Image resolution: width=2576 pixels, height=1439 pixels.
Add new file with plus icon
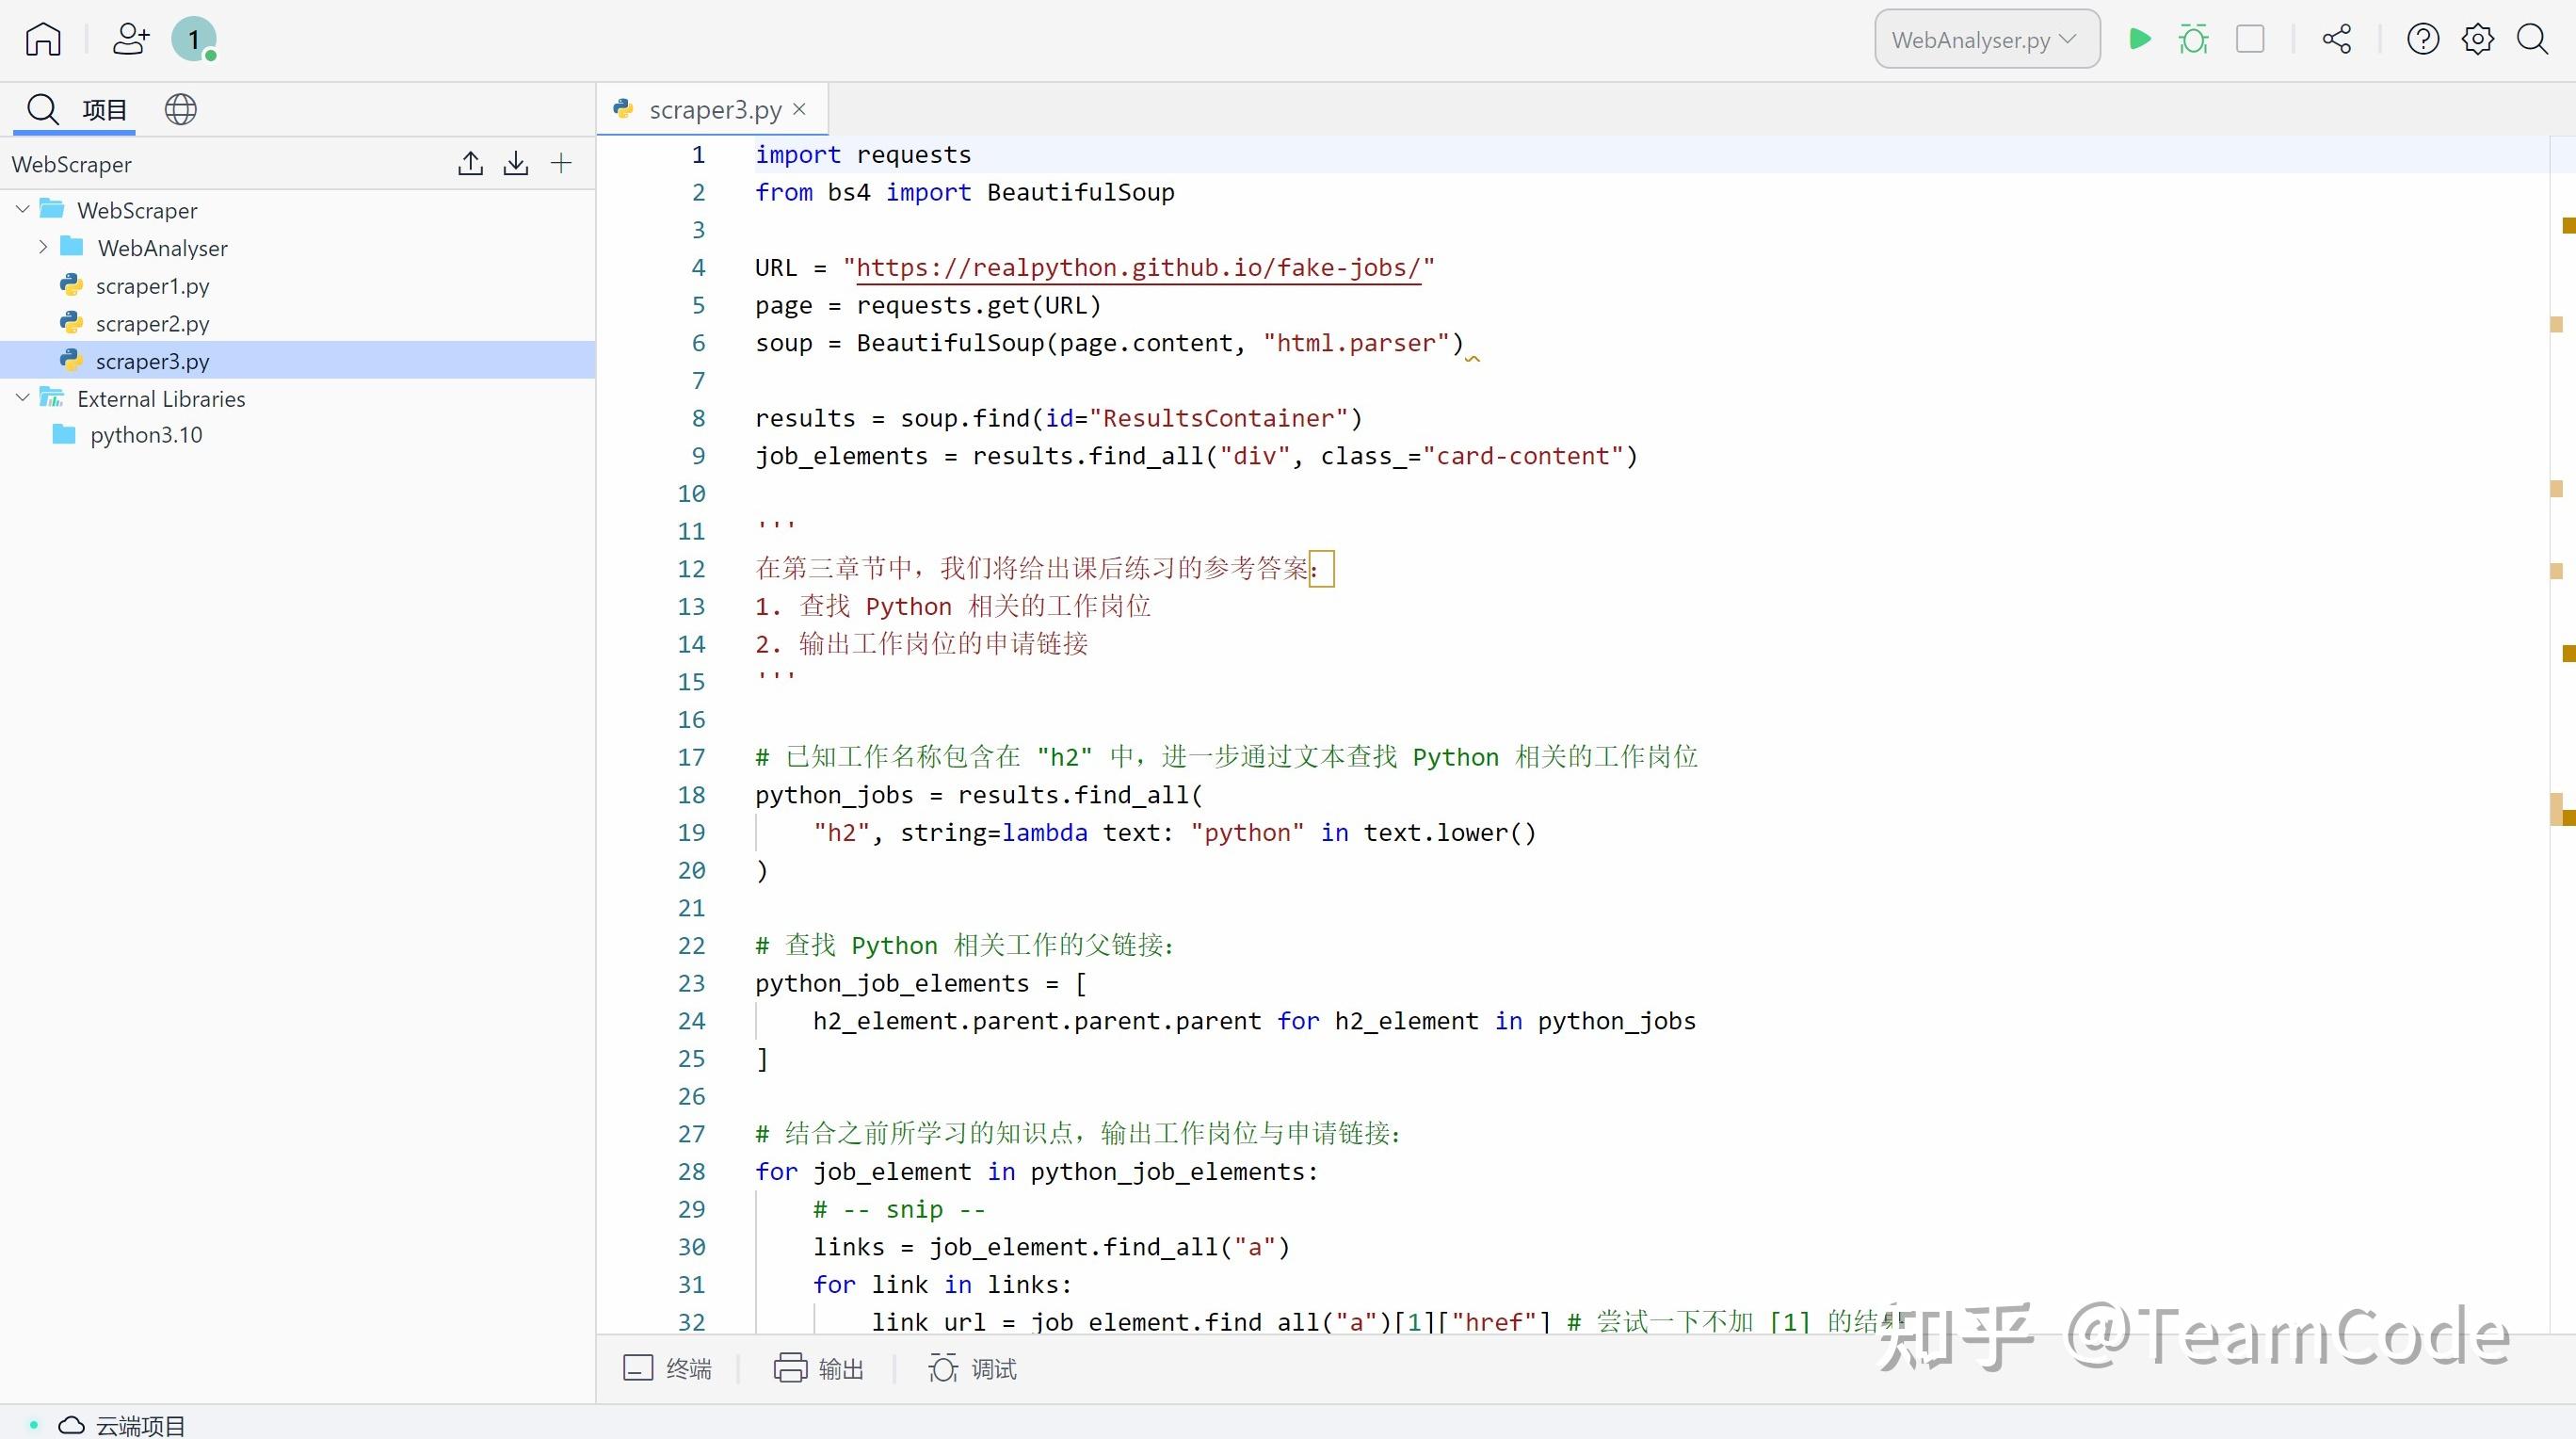(561, 163)
